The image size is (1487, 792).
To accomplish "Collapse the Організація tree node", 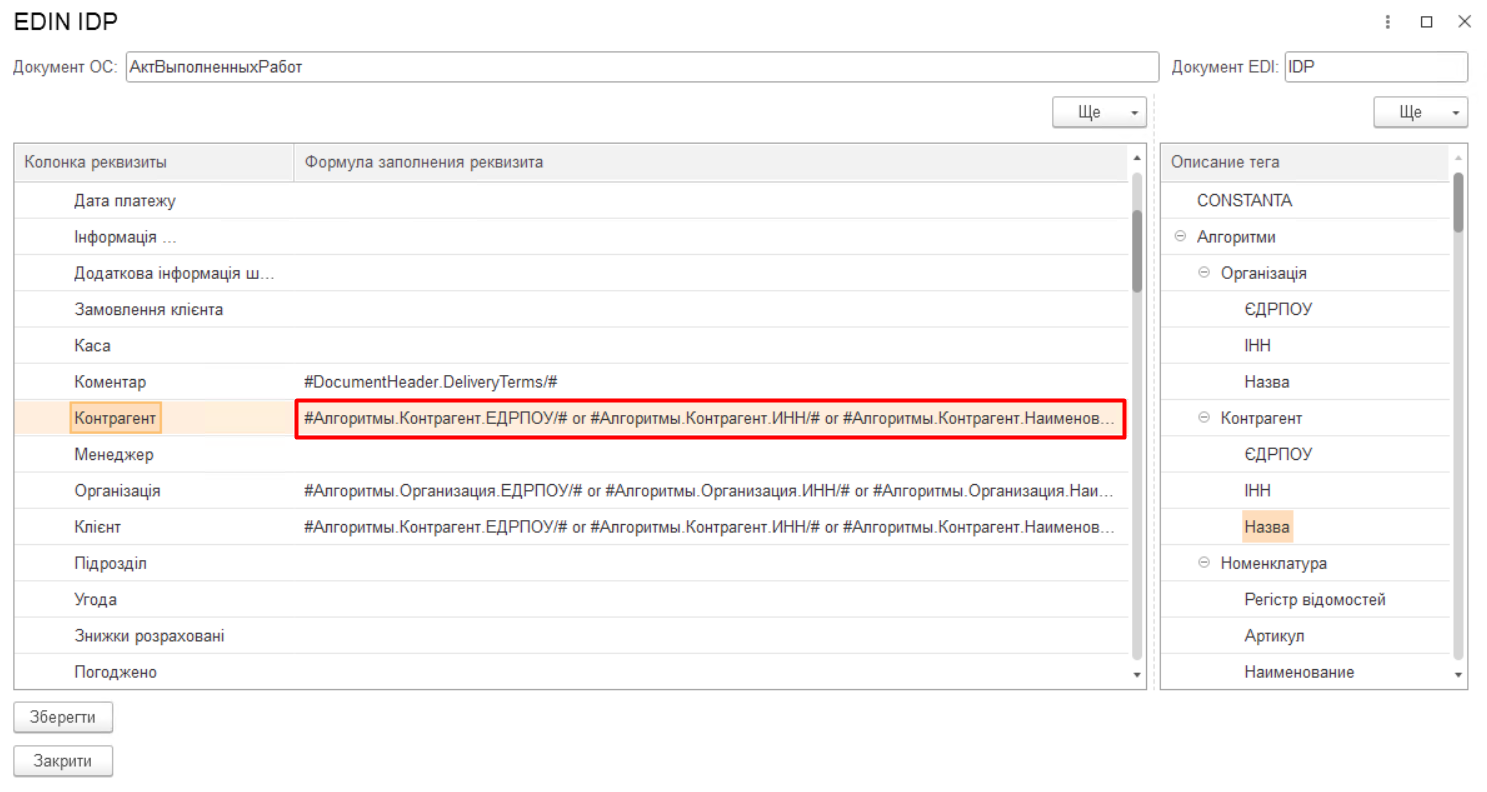I will [1204, 273].
